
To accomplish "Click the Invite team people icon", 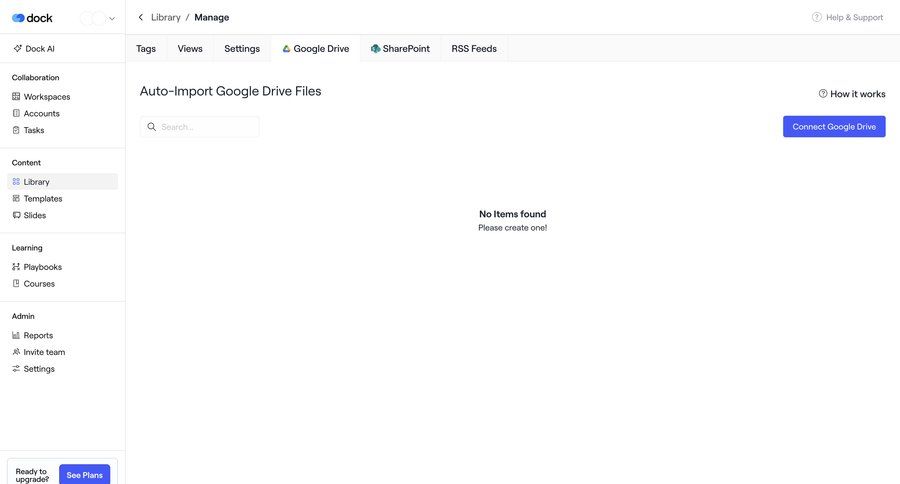I will pos(16,351).
